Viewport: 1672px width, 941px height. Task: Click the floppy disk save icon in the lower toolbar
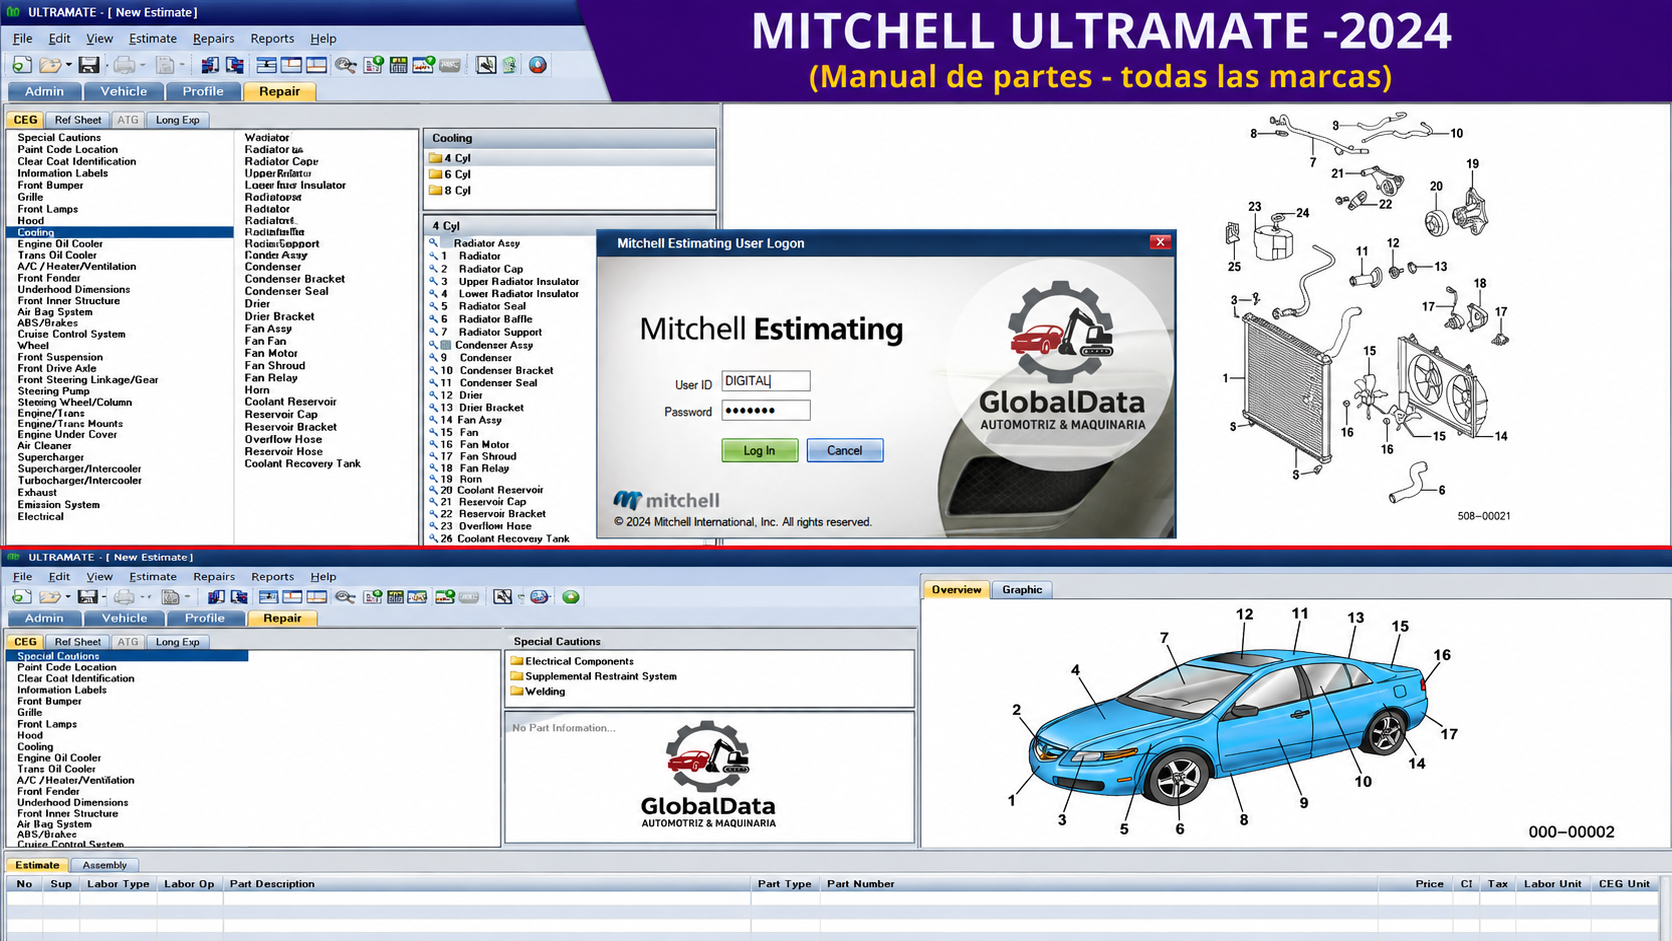[x=88, y=597]
